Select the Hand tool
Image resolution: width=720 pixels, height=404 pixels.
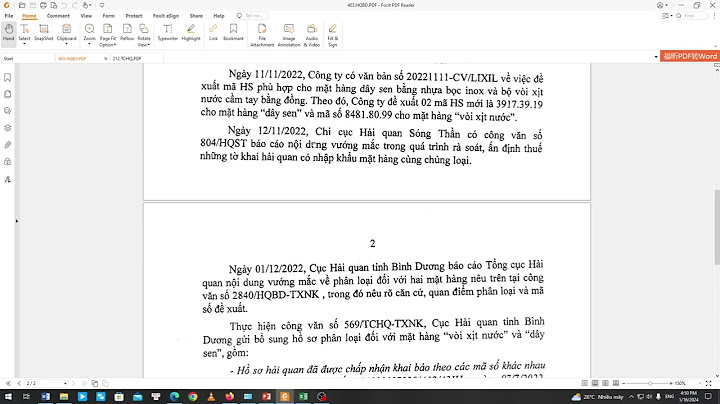tap(8, 32)
